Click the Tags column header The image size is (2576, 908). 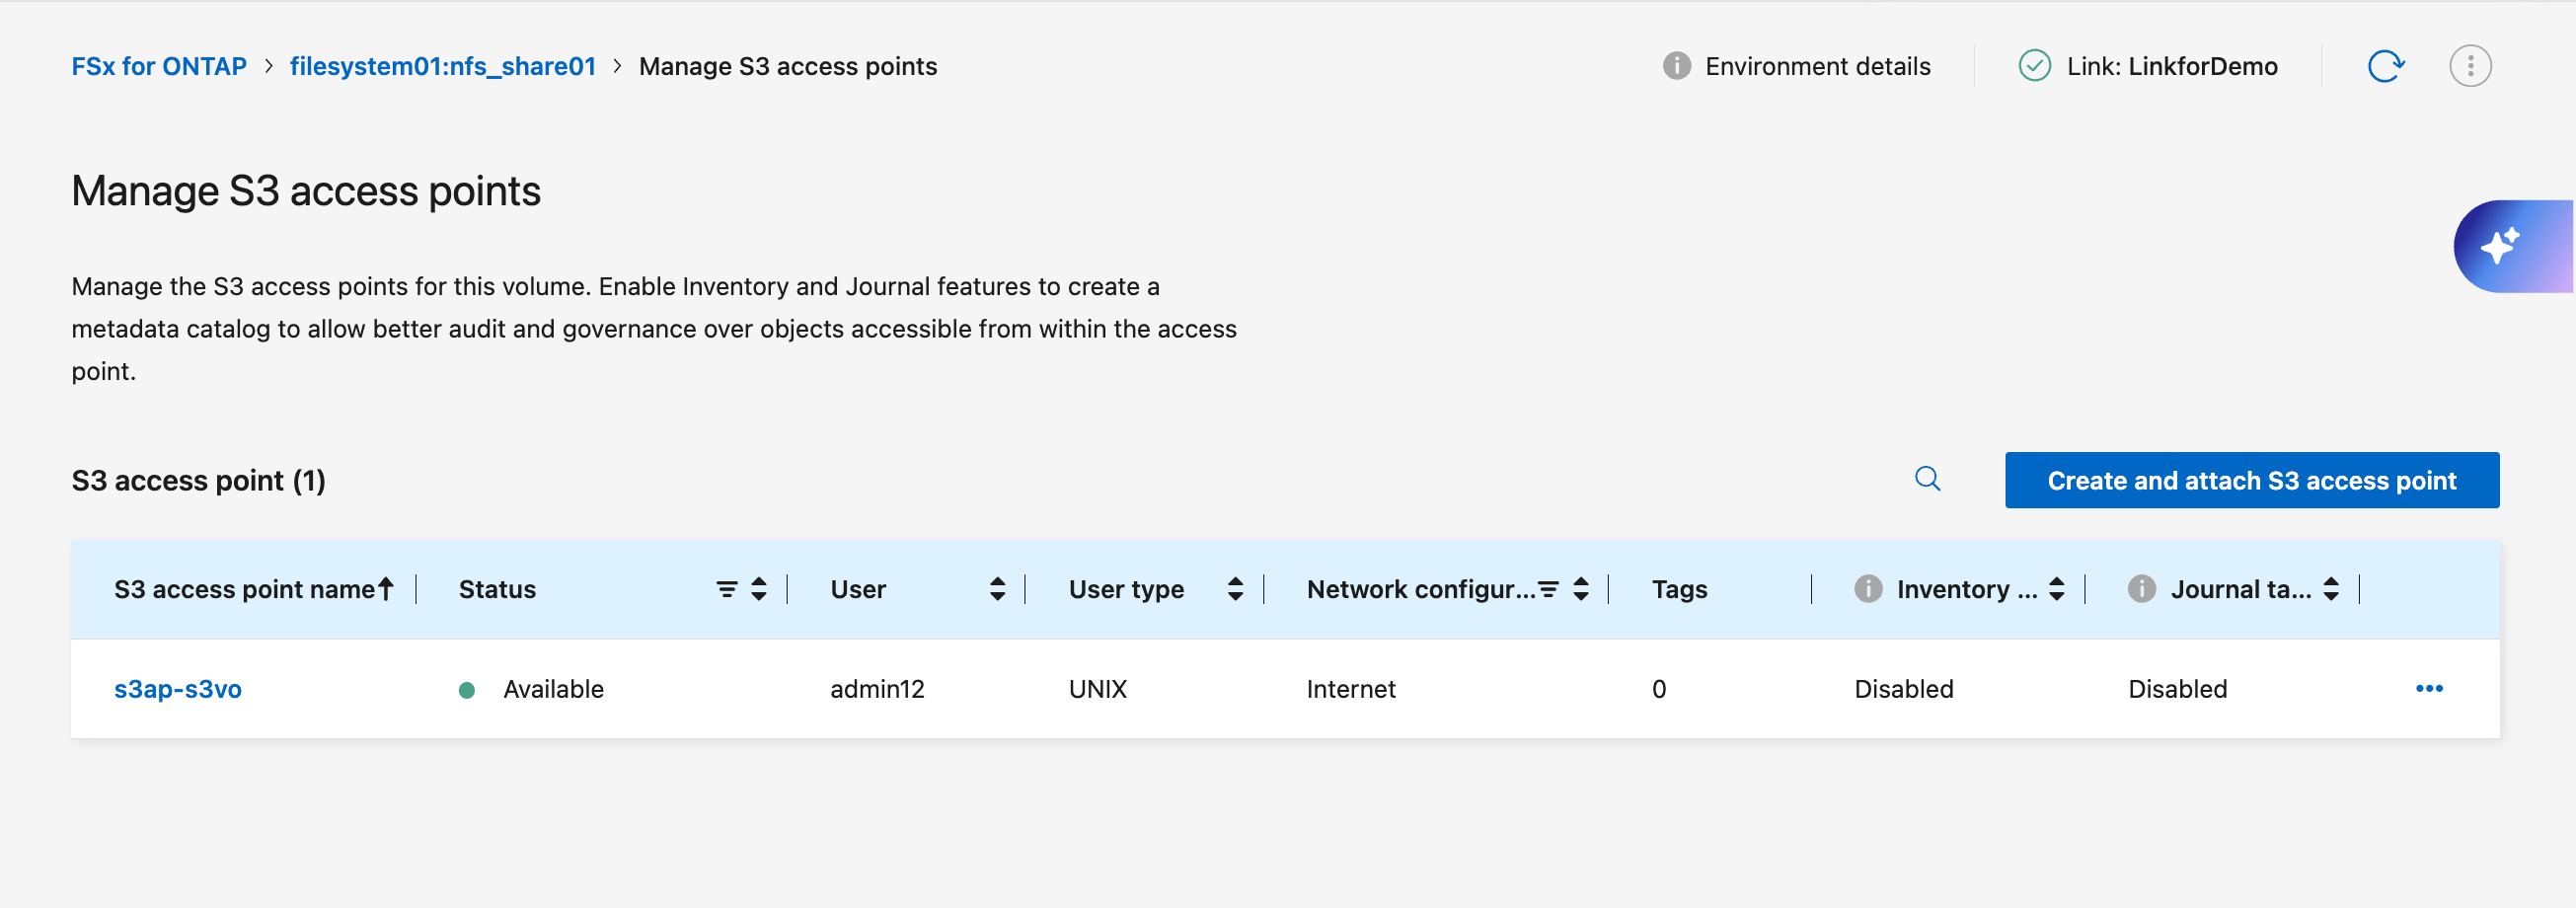pyautogui.click(x=1679, y=589)
